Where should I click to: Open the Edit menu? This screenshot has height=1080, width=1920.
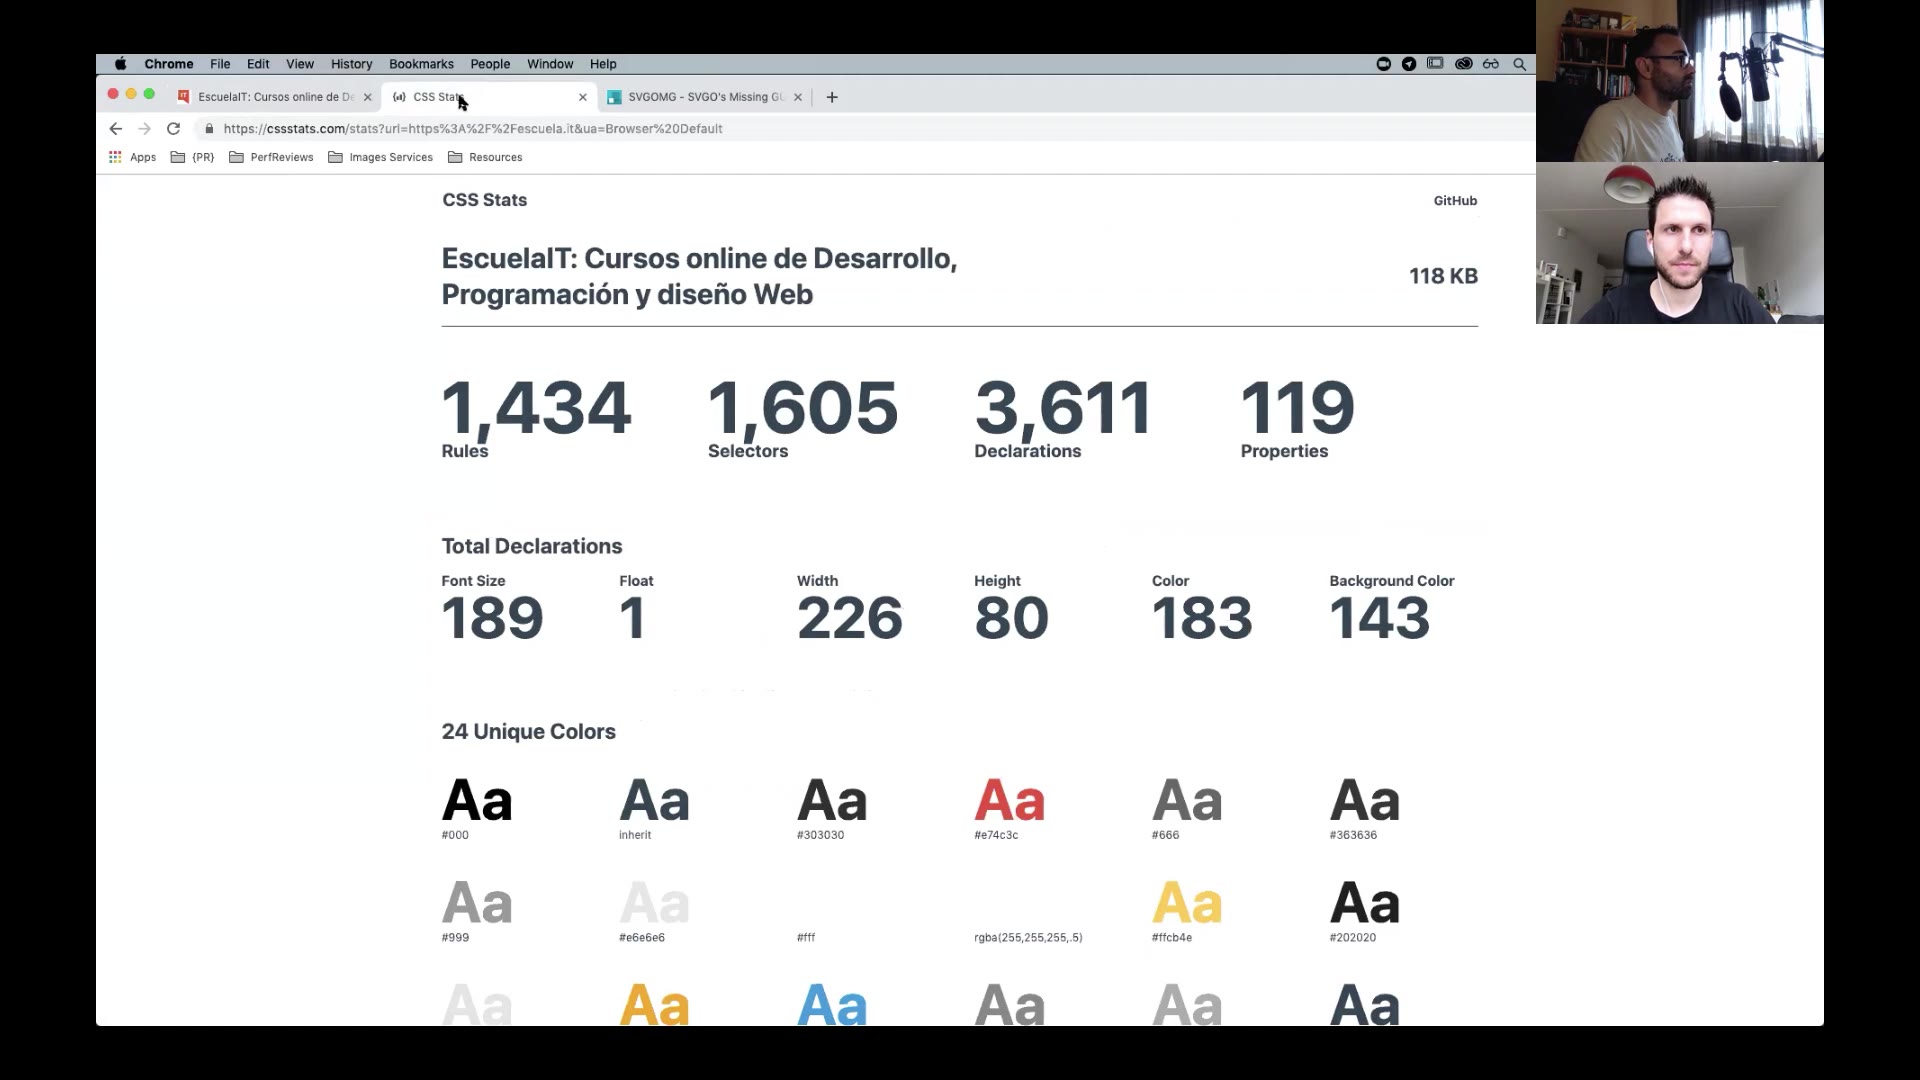click(x=258, y=64)
